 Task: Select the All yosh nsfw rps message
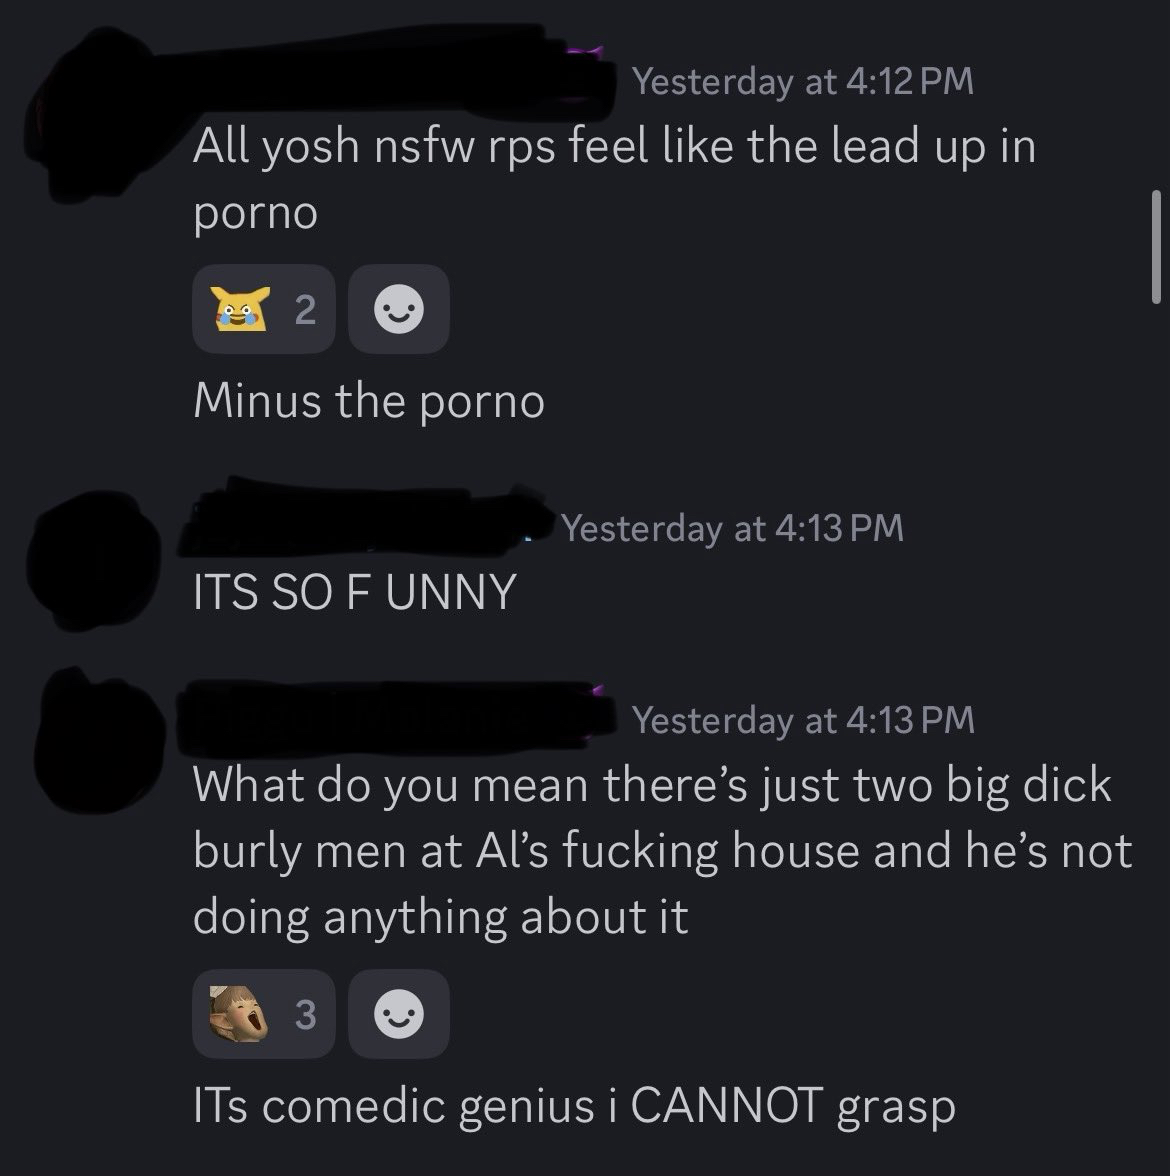614,178
